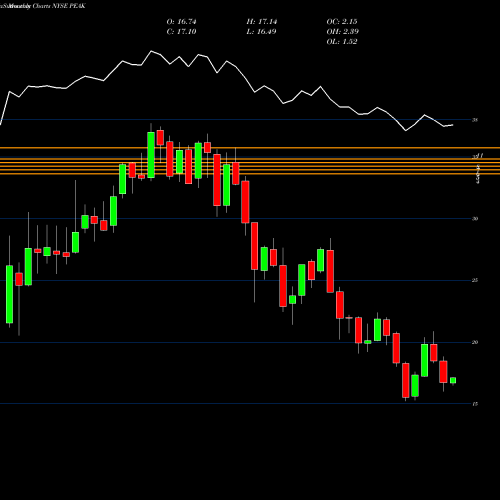The width and height of the screenshot is (500, 500).
Task: Select the open value 'O: 16.74'
Action: point(181,22)
